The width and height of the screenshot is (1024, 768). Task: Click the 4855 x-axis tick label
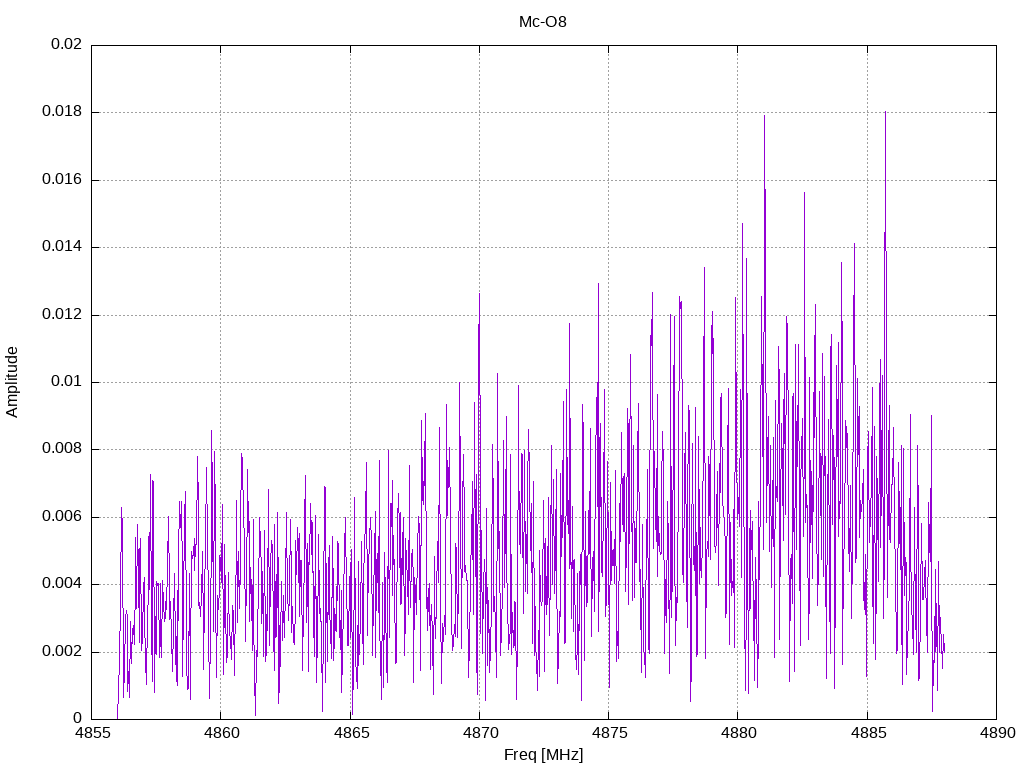(x=92, y=733)
